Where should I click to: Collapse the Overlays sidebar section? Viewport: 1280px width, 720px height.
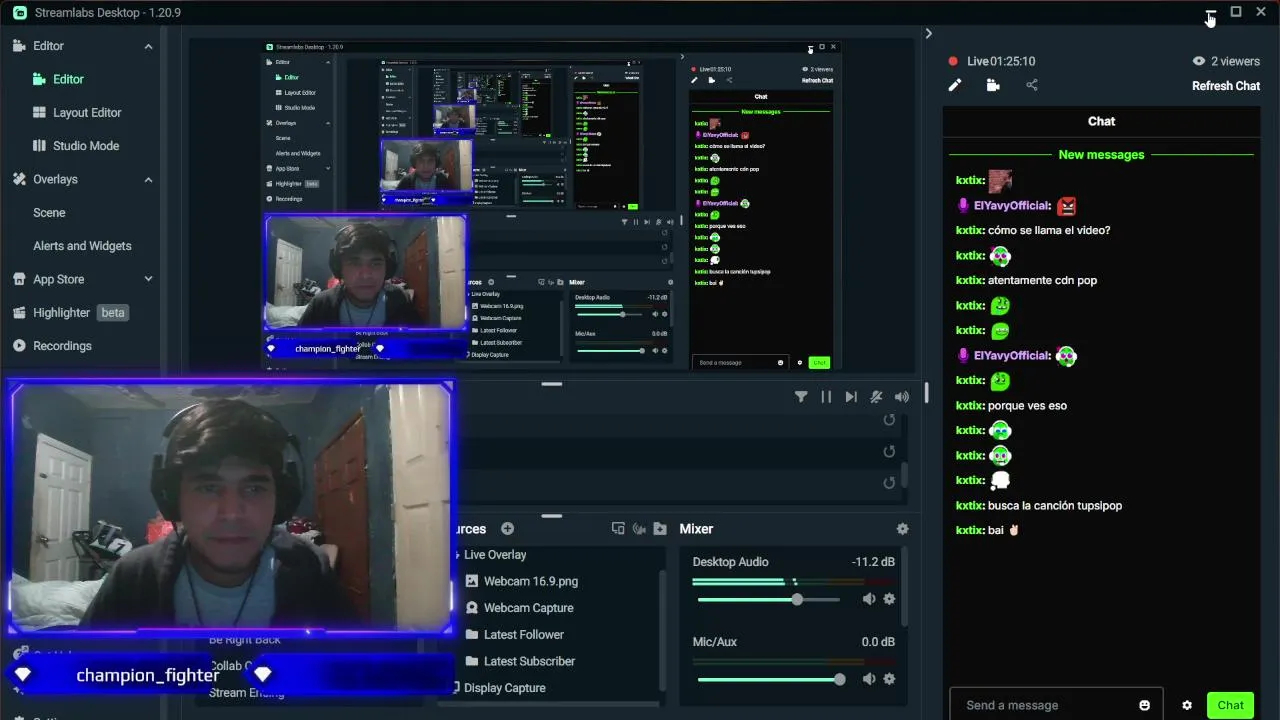[x=148, y=180]
